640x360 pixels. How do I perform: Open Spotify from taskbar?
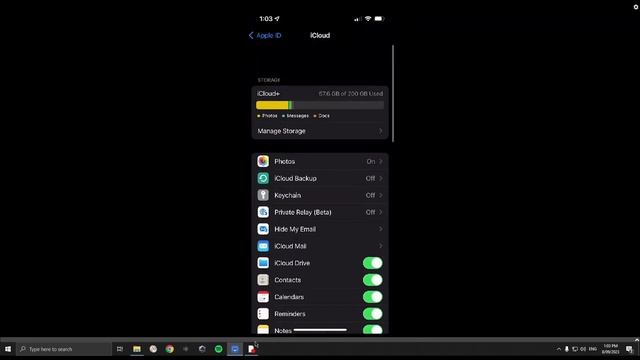218,349
